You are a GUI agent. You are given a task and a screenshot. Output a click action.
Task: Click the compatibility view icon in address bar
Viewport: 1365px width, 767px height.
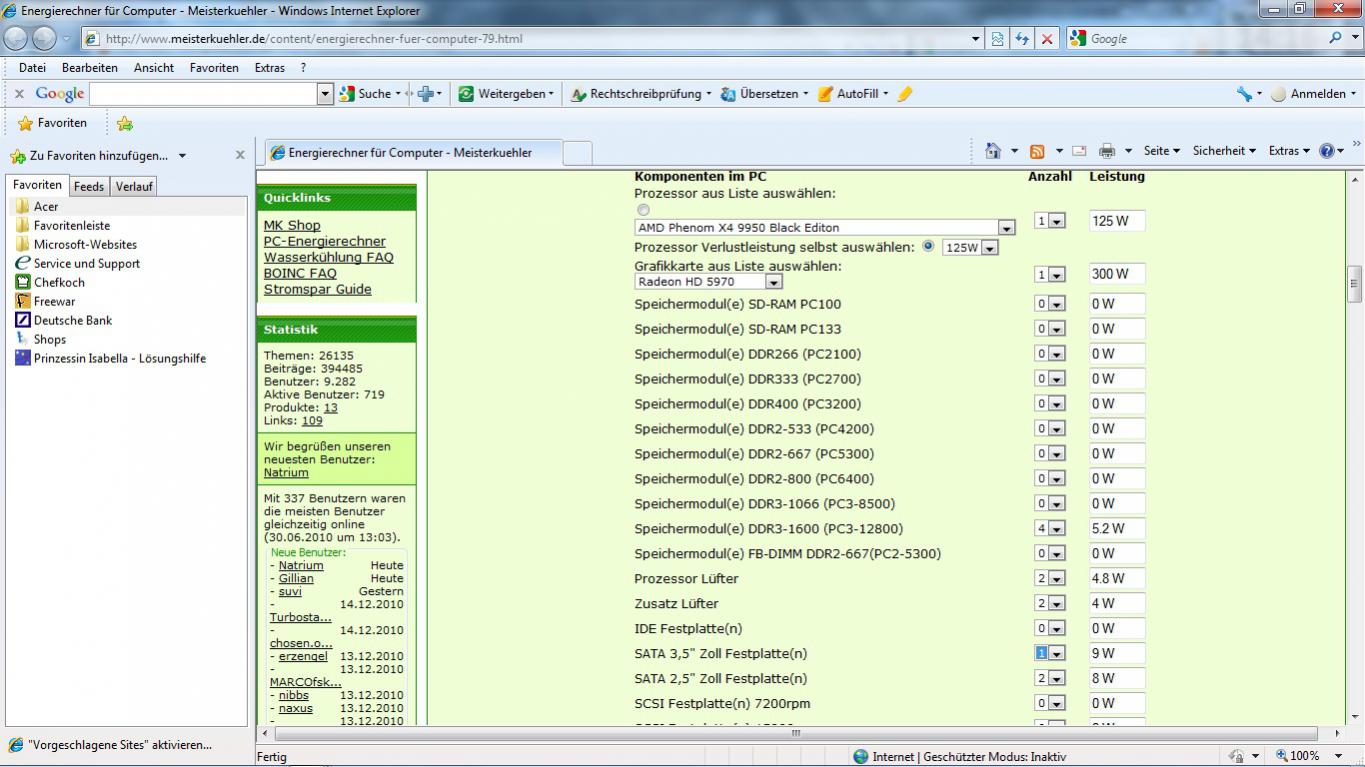998,39
